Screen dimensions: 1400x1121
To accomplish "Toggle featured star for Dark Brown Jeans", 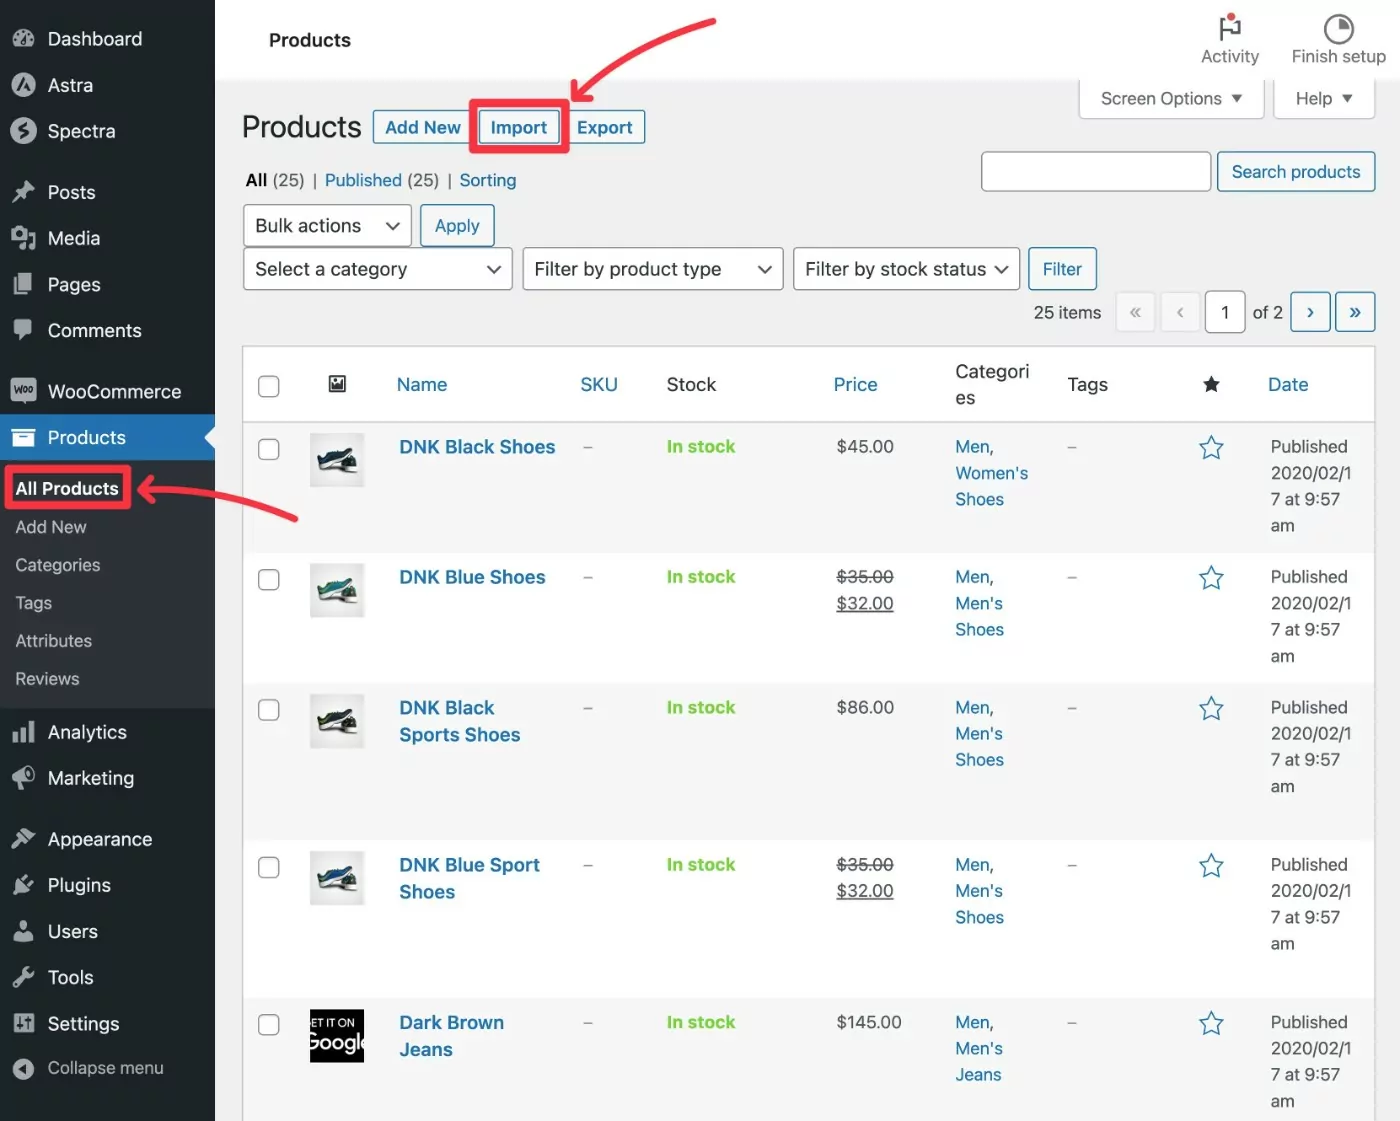I will (1211, 1023).
